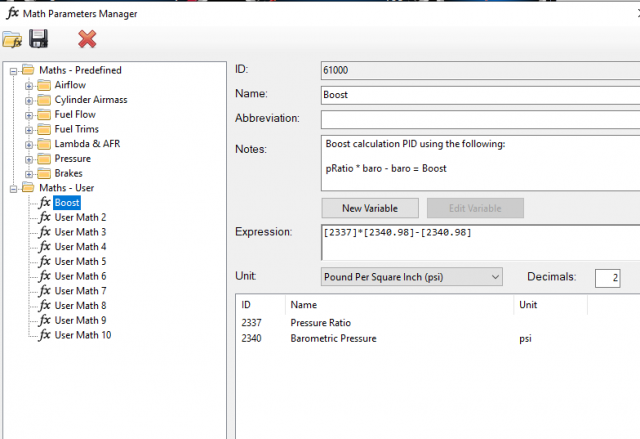Expand the Cylinder Airmass tree node

[29, 100]
